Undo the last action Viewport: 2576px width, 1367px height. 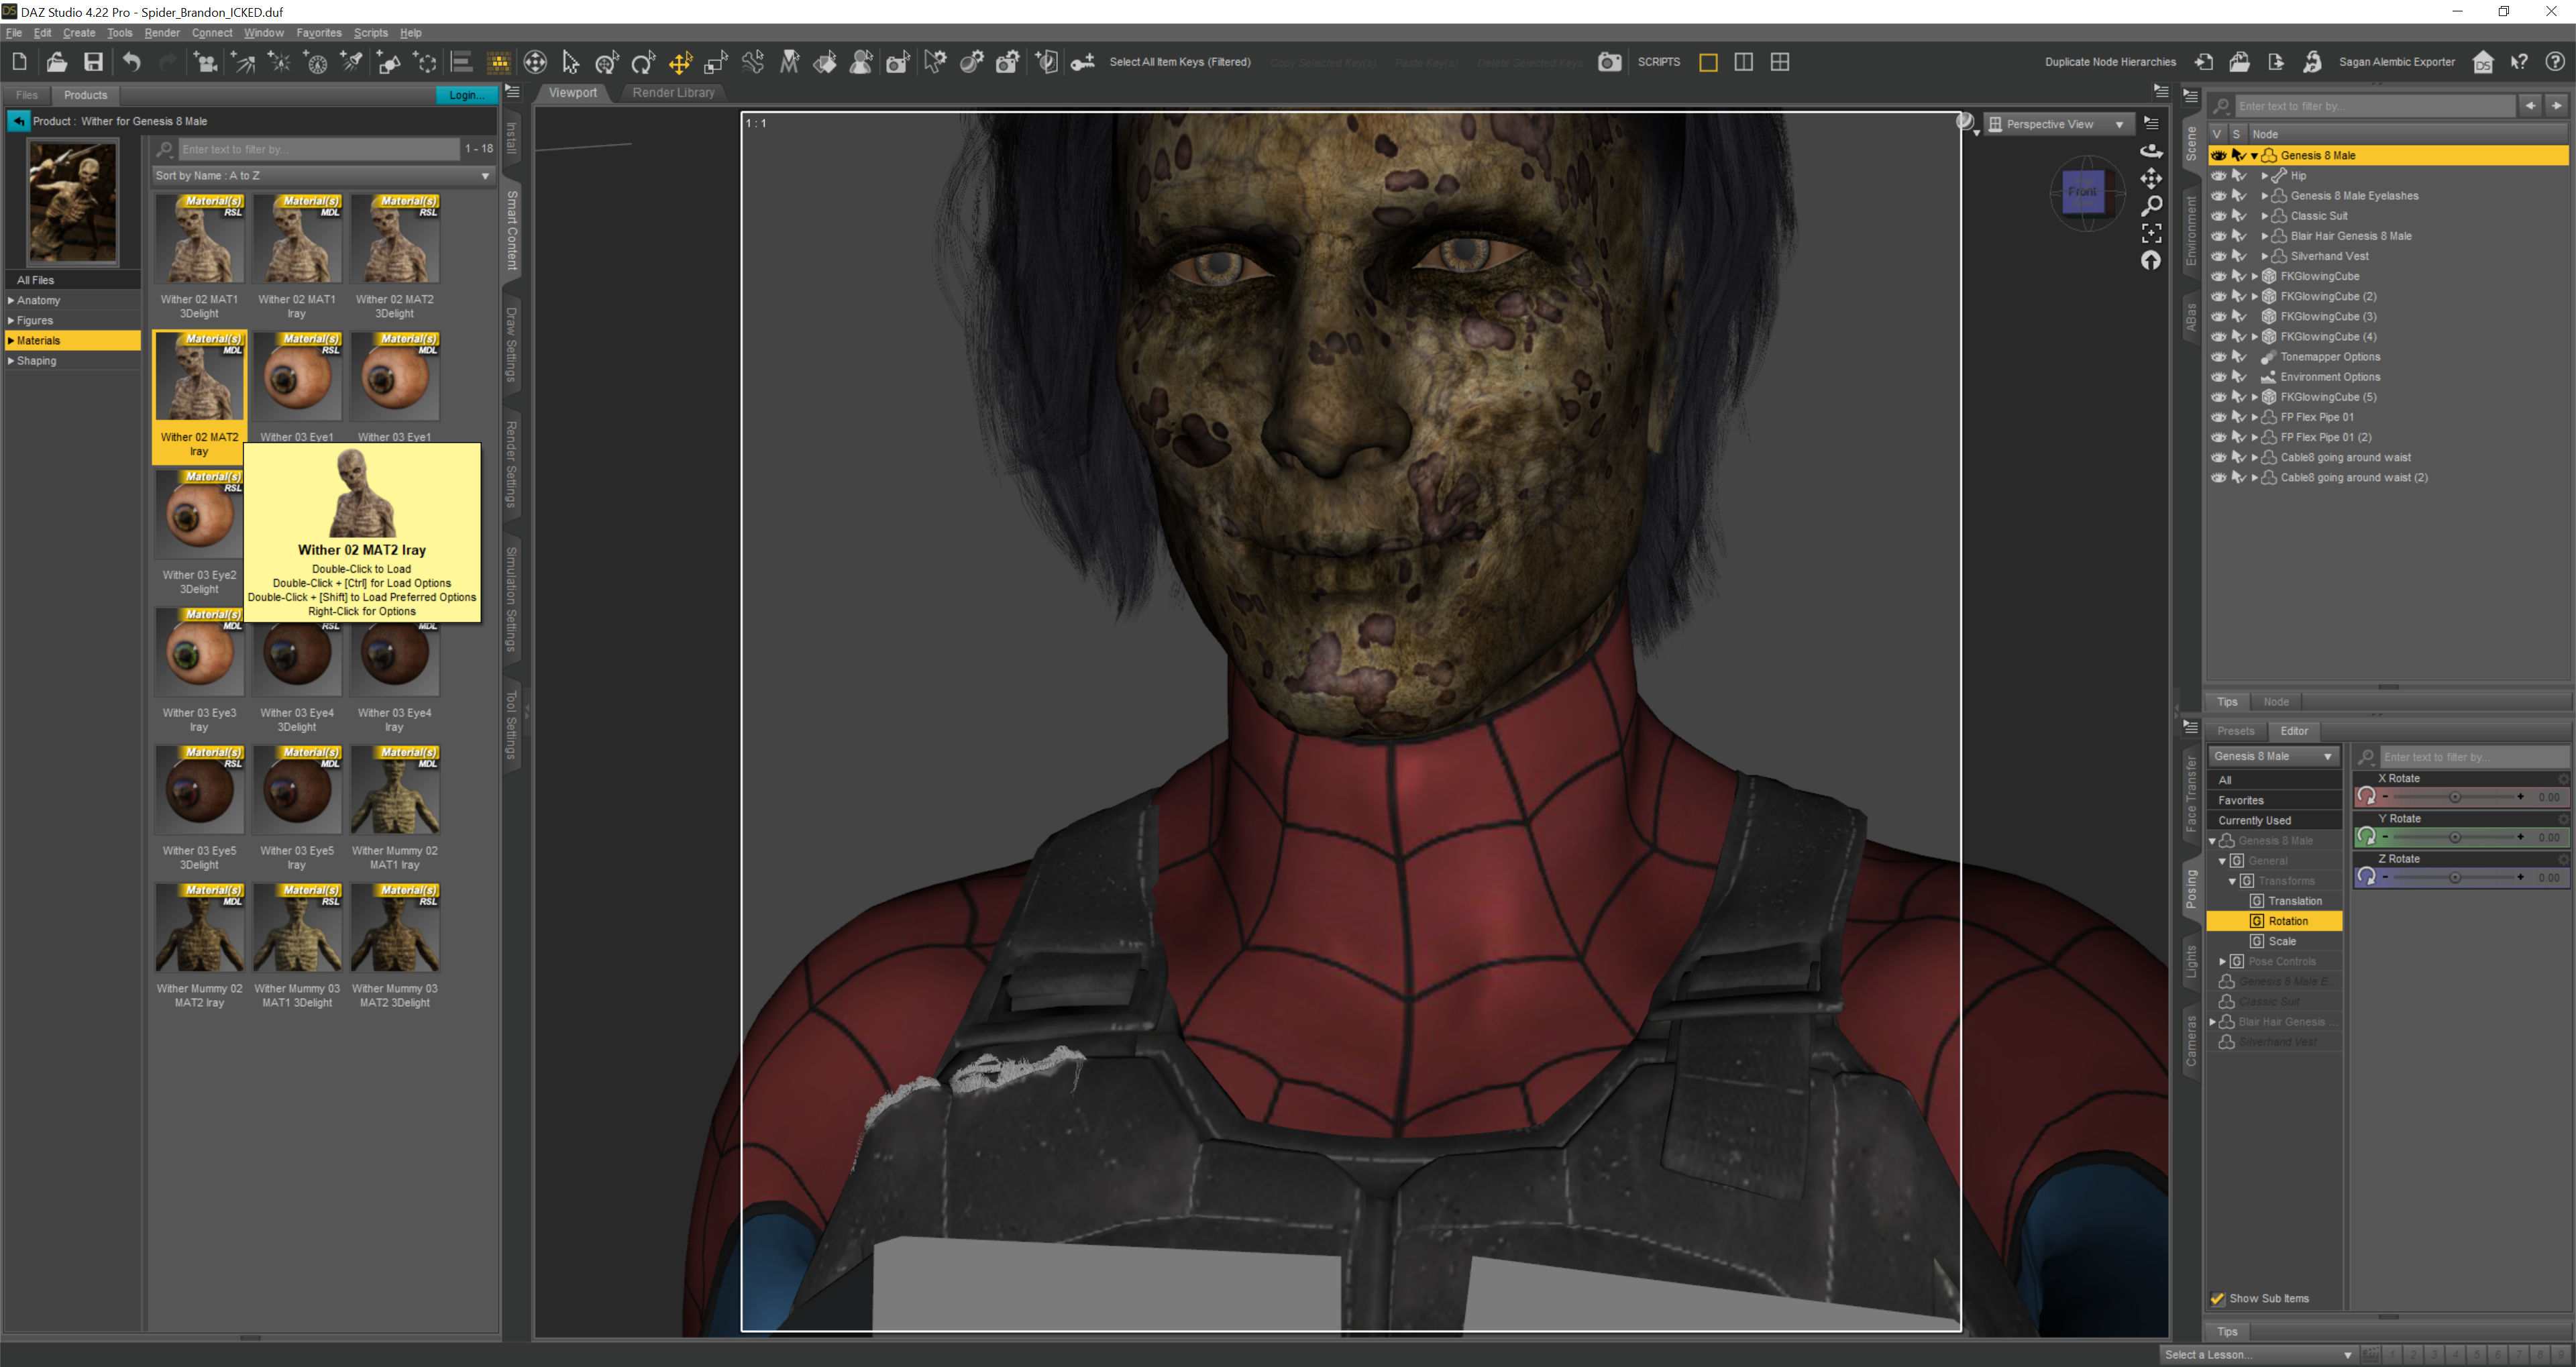(131, 62)
